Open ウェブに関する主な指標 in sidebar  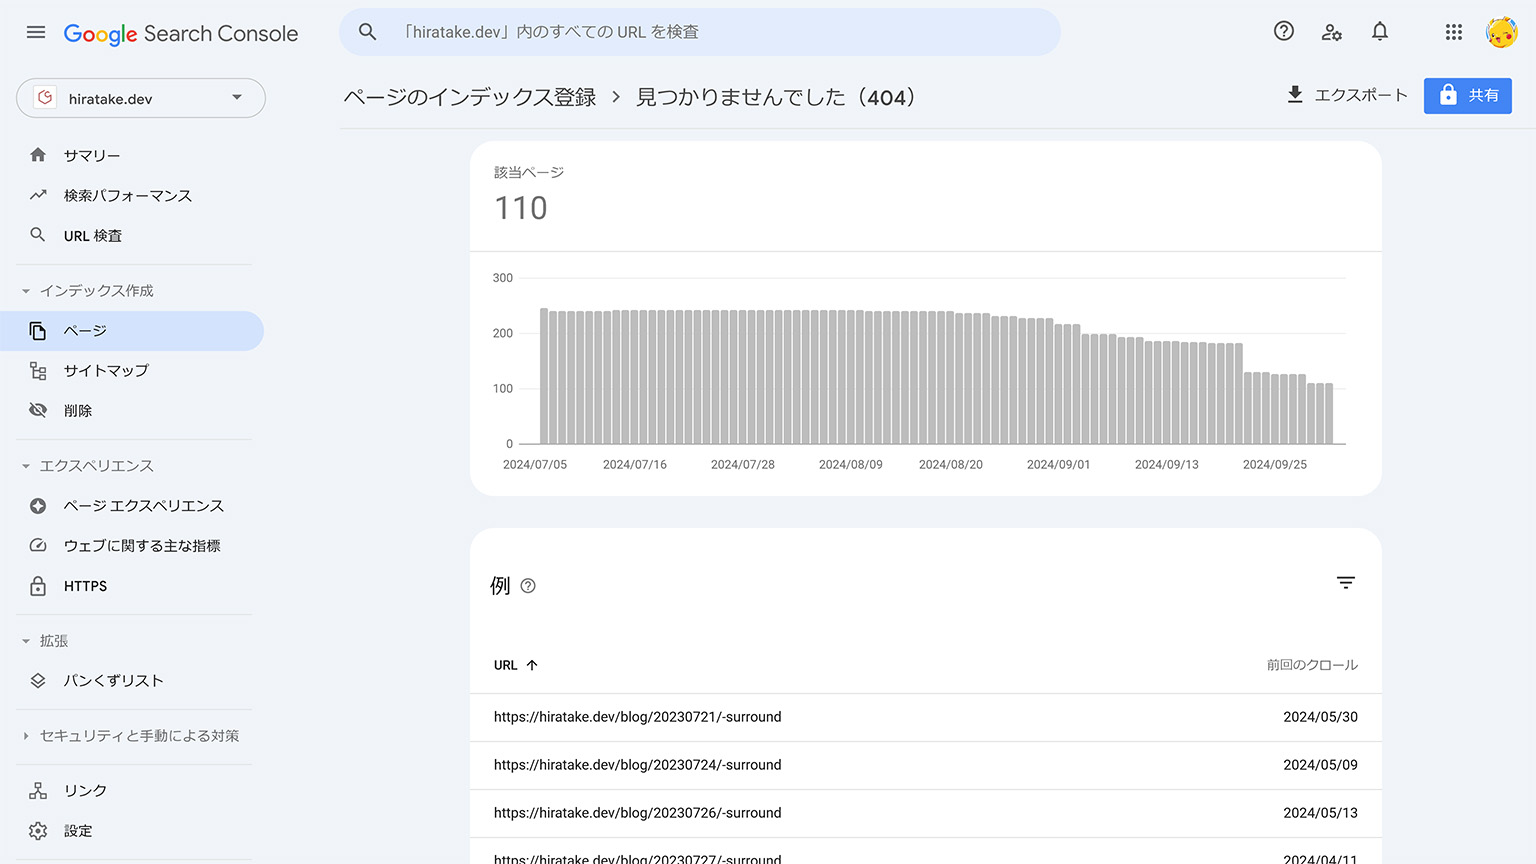(132, 546)
